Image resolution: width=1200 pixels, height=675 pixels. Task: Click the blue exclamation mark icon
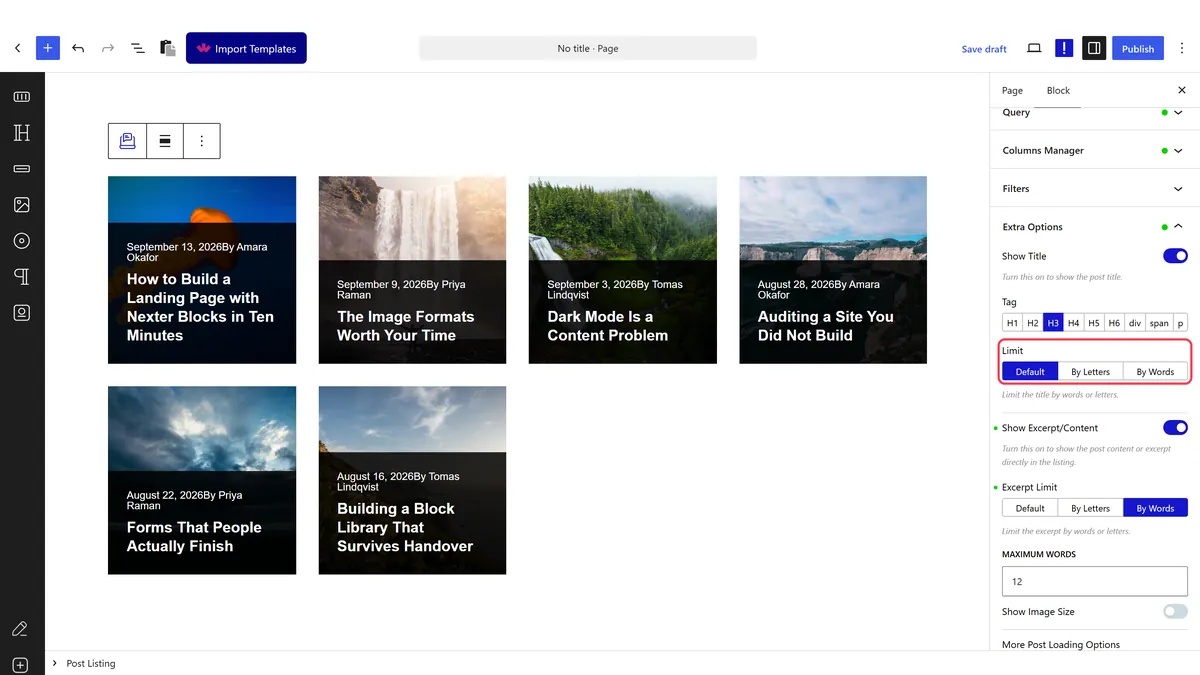coord(1064,48)
